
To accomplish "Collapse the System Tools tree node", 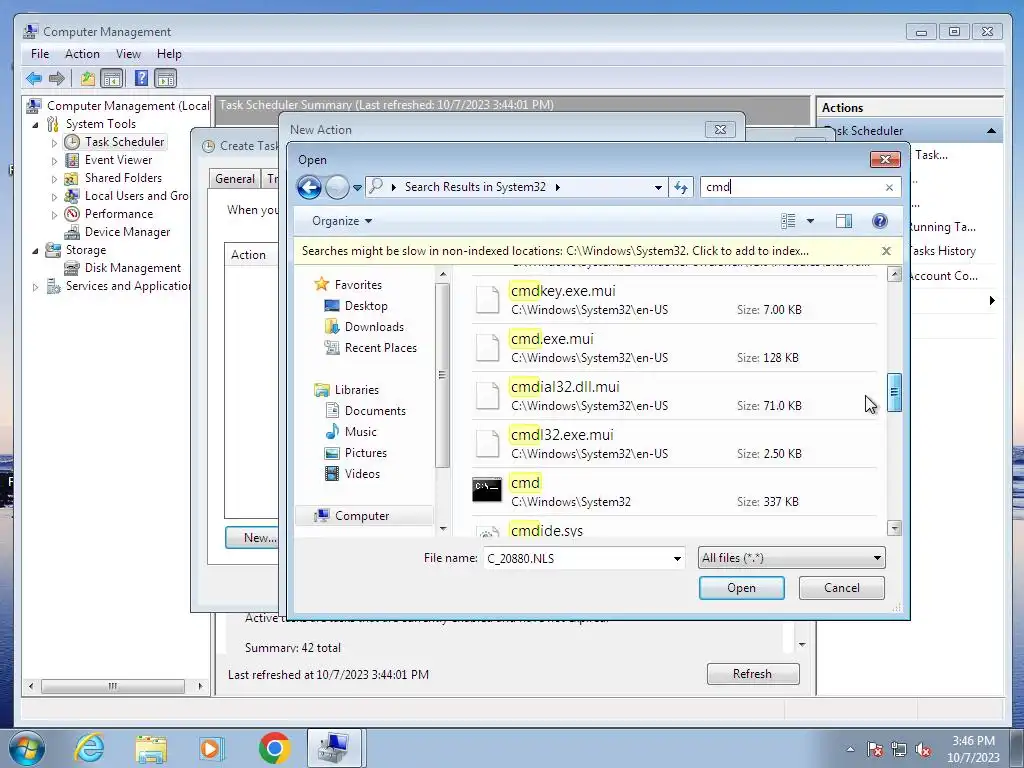I will pos(35,124).
